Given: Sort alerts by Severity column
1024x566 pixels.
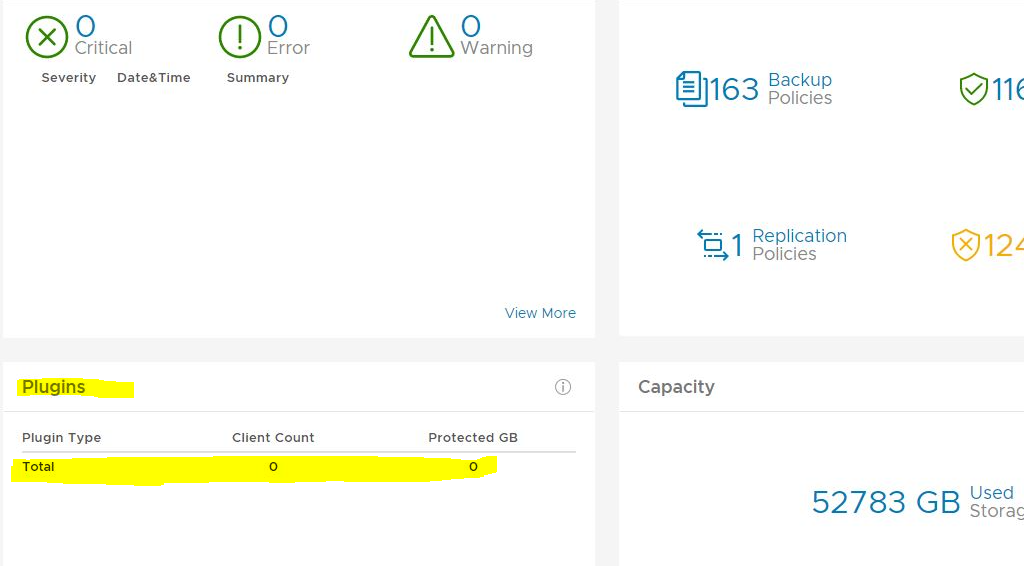Looking at the screenshot, I should pyautogui.click(x=69, y=78).
